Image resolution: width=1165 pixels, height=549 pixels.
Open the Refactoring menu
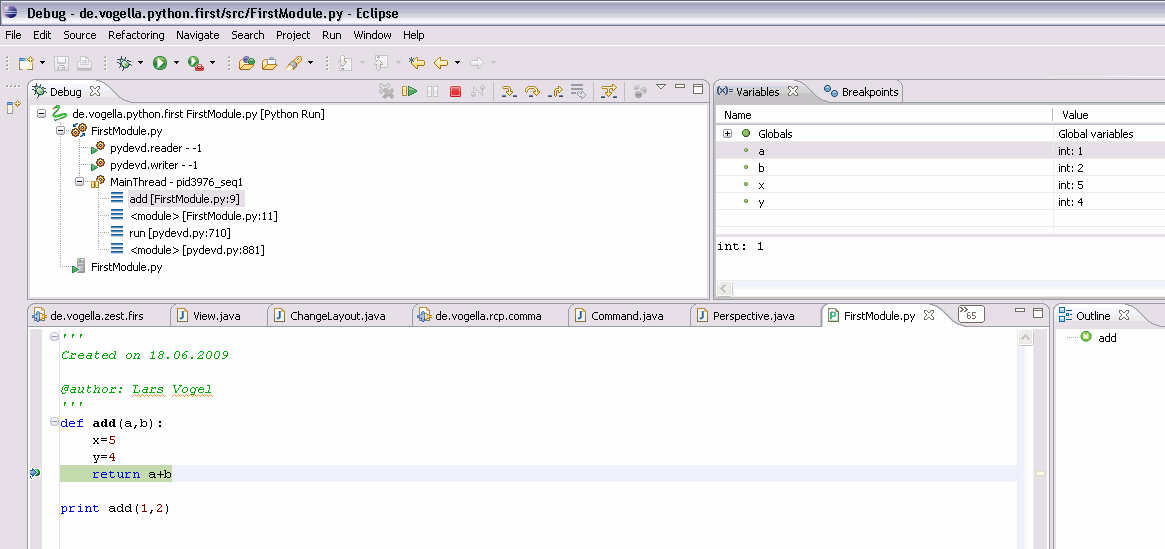(136, 35)
